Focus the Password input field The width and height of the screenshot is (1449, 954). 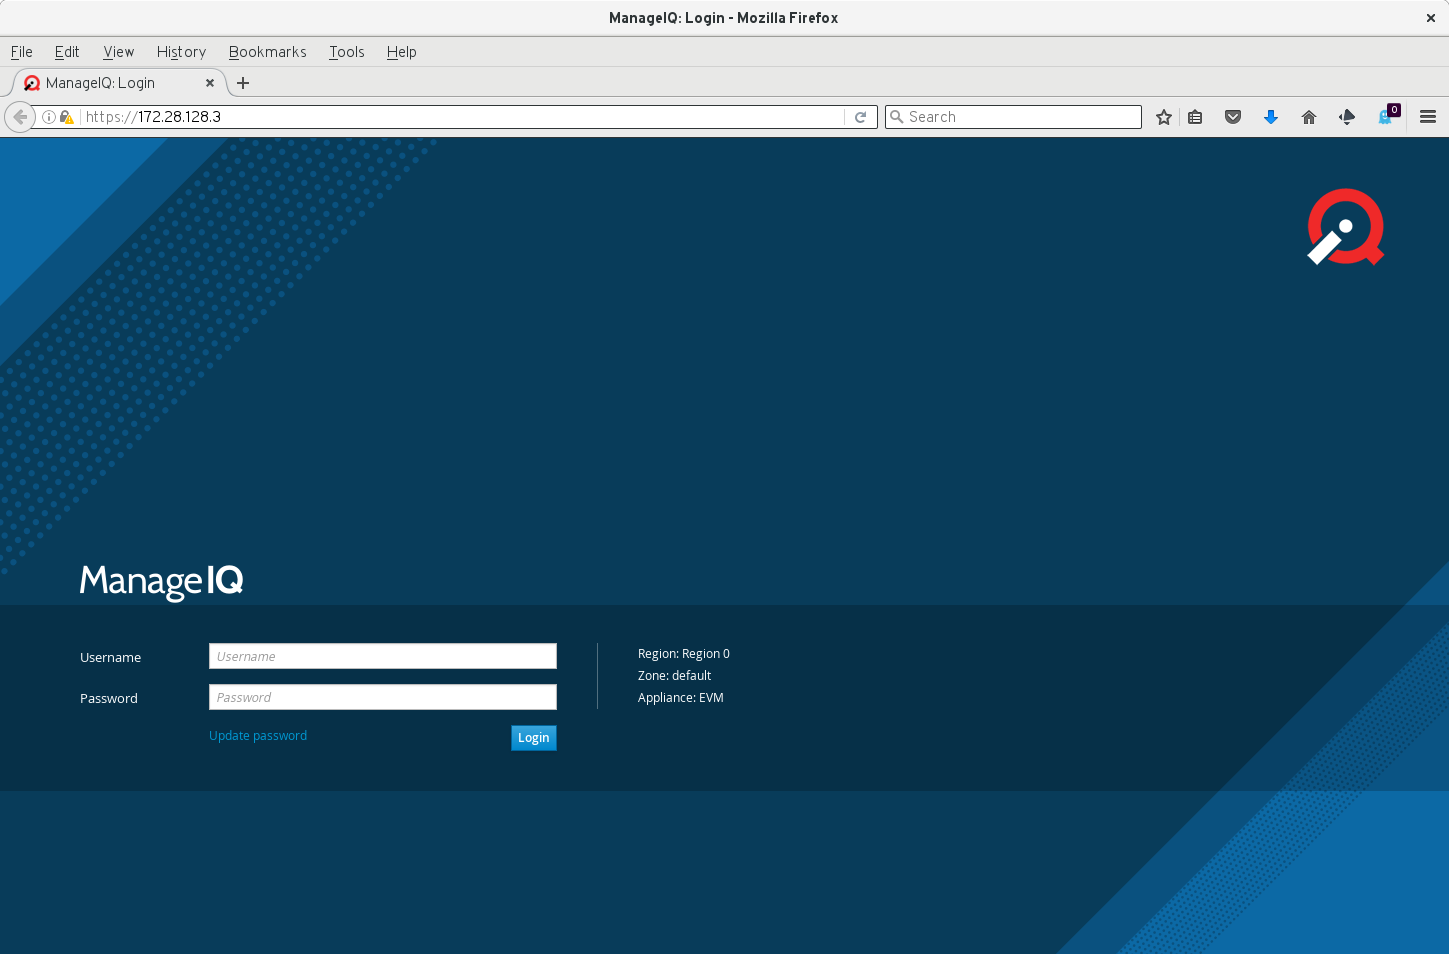pyautogui.click(x=383, y=697)
